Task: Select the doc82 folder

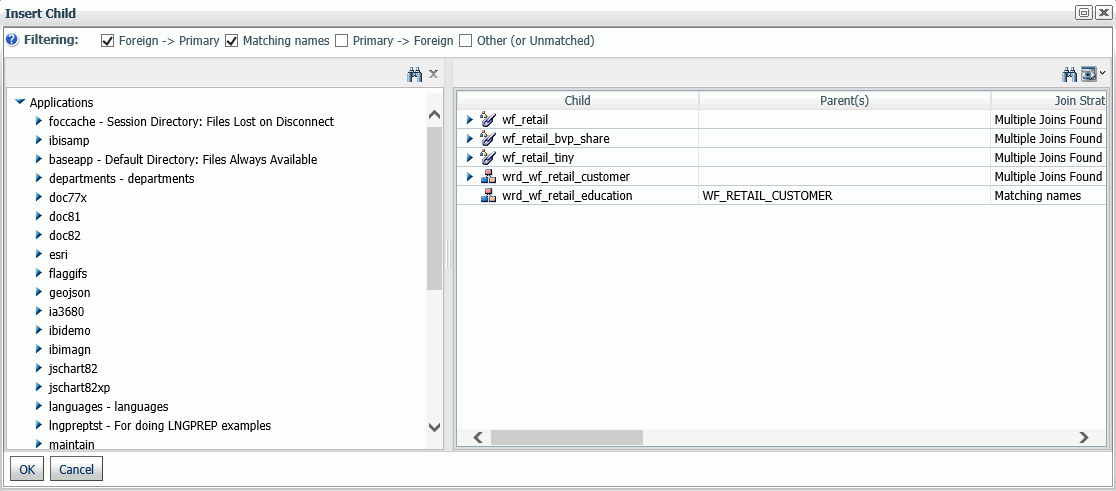Action: (x=65, y=236)
